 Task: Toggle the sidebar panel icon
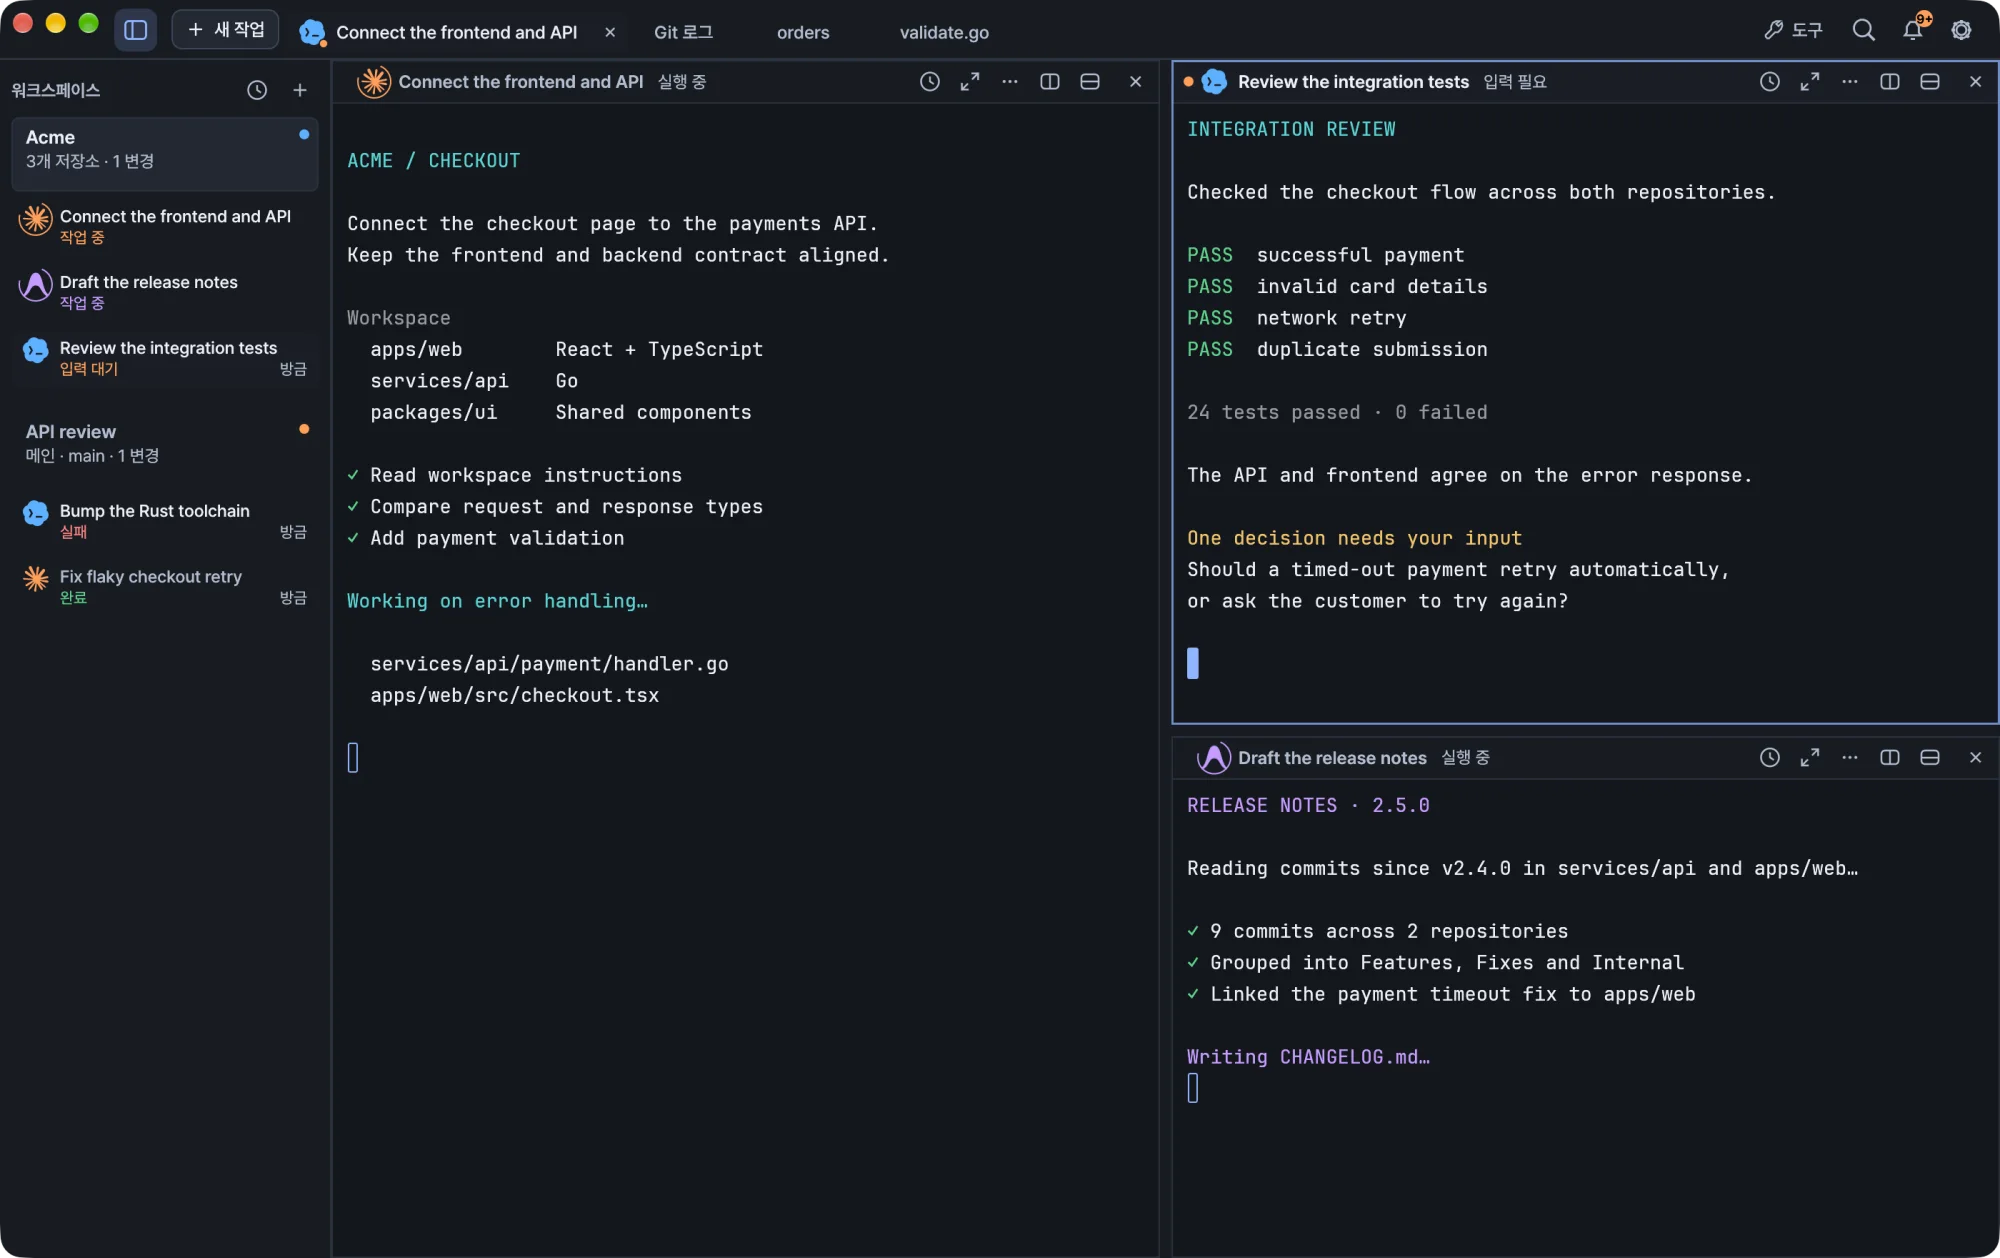tap(135, 30)
